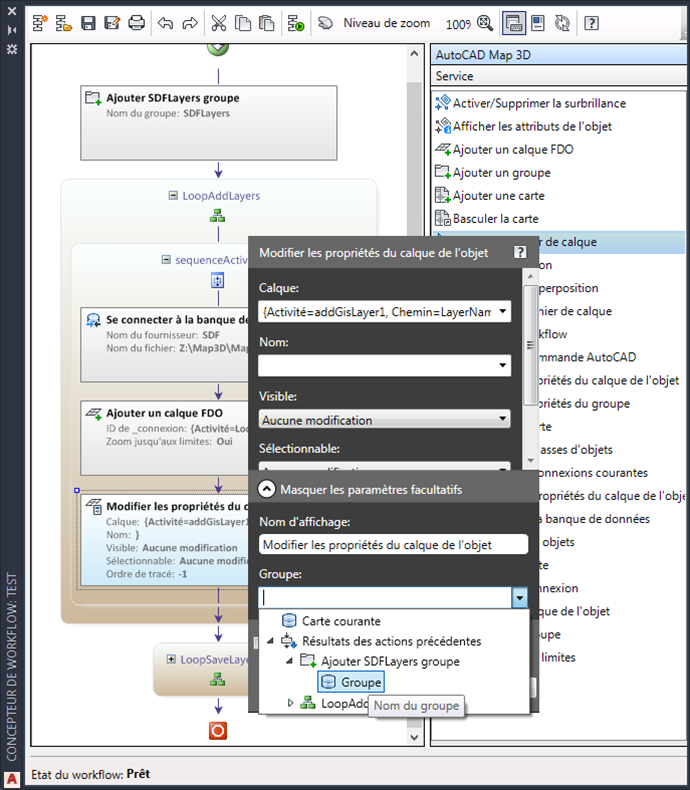Click the LoopSaveLayers loop icon
The width and height of the screenshot is (690, 790).
pyautogui.click(x=218, y=680)
